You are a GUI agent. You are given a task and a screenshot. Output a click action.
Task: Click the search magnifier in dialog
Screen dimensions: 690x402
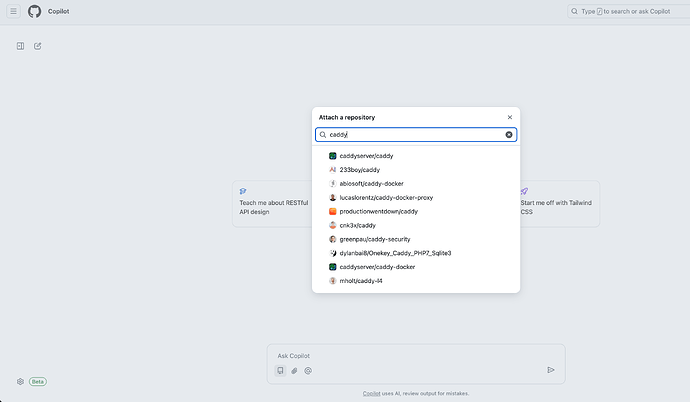point(323,135)
